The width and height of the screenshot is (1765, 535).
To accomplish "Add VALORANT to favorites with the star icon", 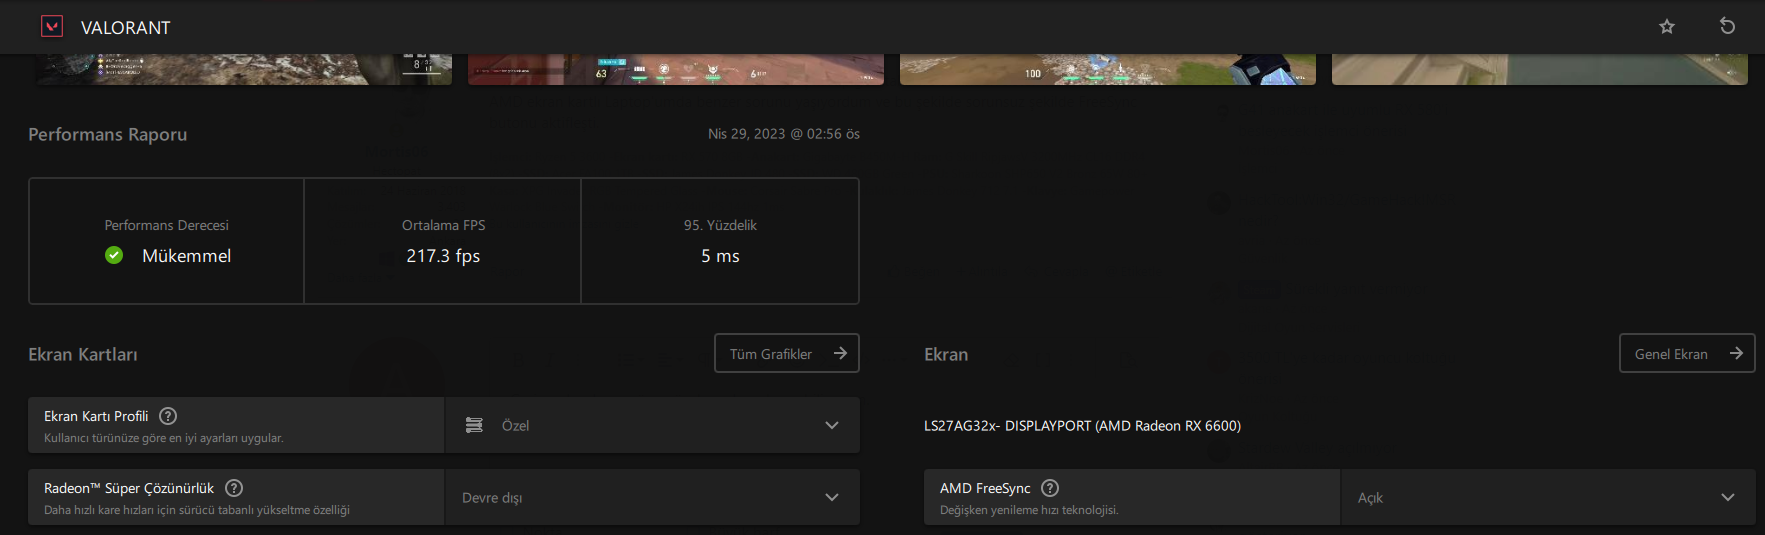I will pos(1667,26).
